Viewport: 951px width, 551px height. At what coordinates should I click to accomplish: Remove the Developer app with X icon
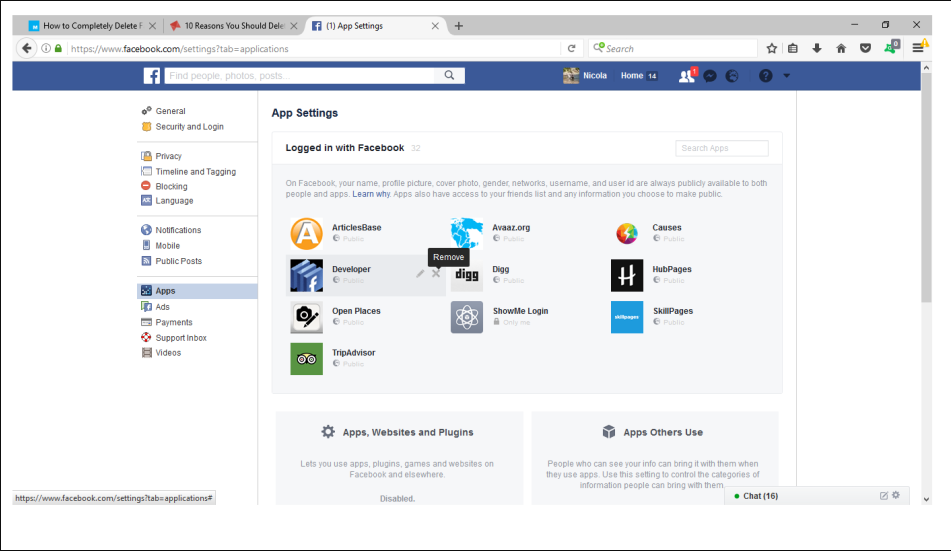(436, 274)
